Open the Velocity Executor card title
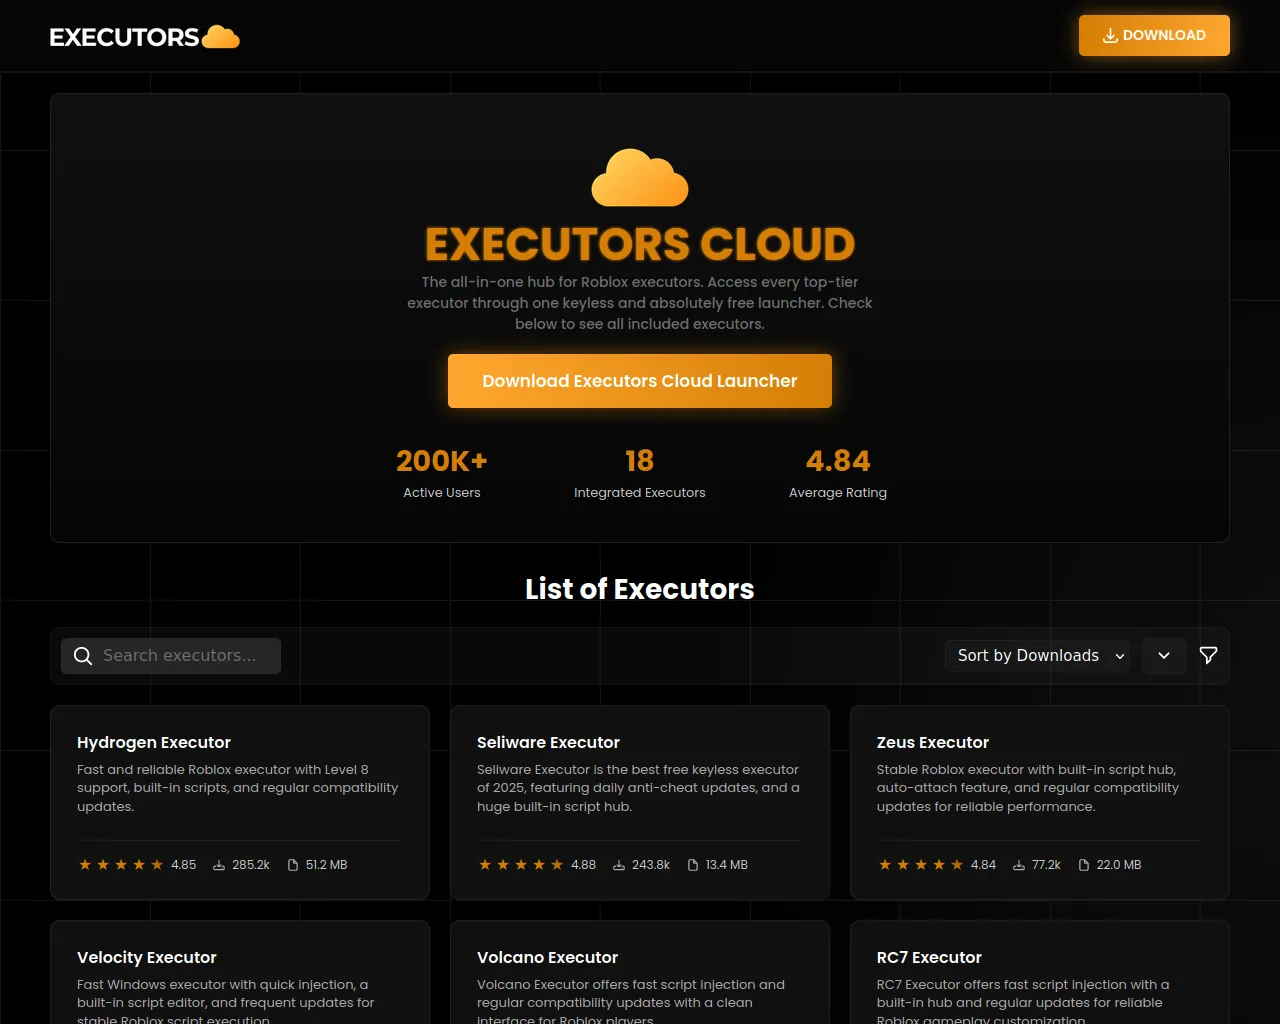This screenshot has height=1024, width=1280. pyautogui.click(x=147, y=957)
